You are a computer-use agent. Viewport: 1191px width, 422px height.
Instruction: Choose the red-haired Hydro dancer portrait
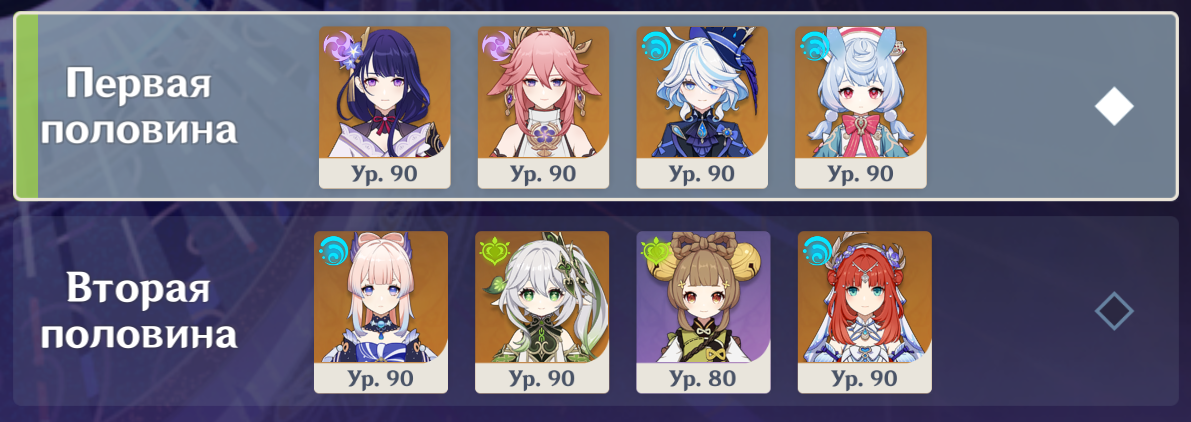click(864, 312)
